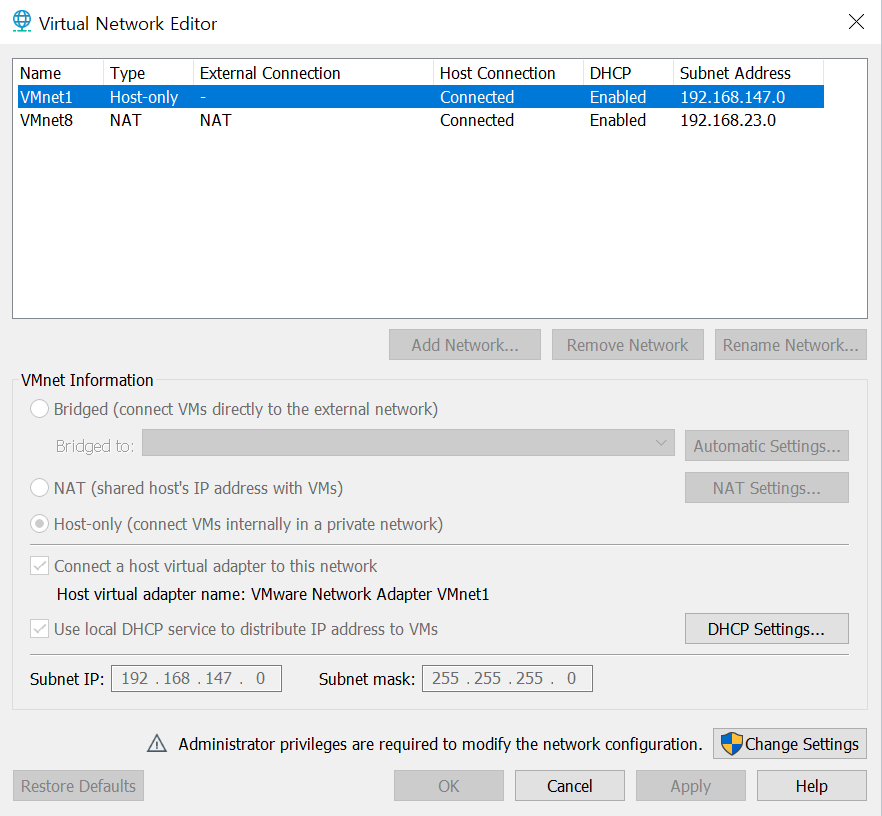Click the Host-only type cell

(144, 97)
